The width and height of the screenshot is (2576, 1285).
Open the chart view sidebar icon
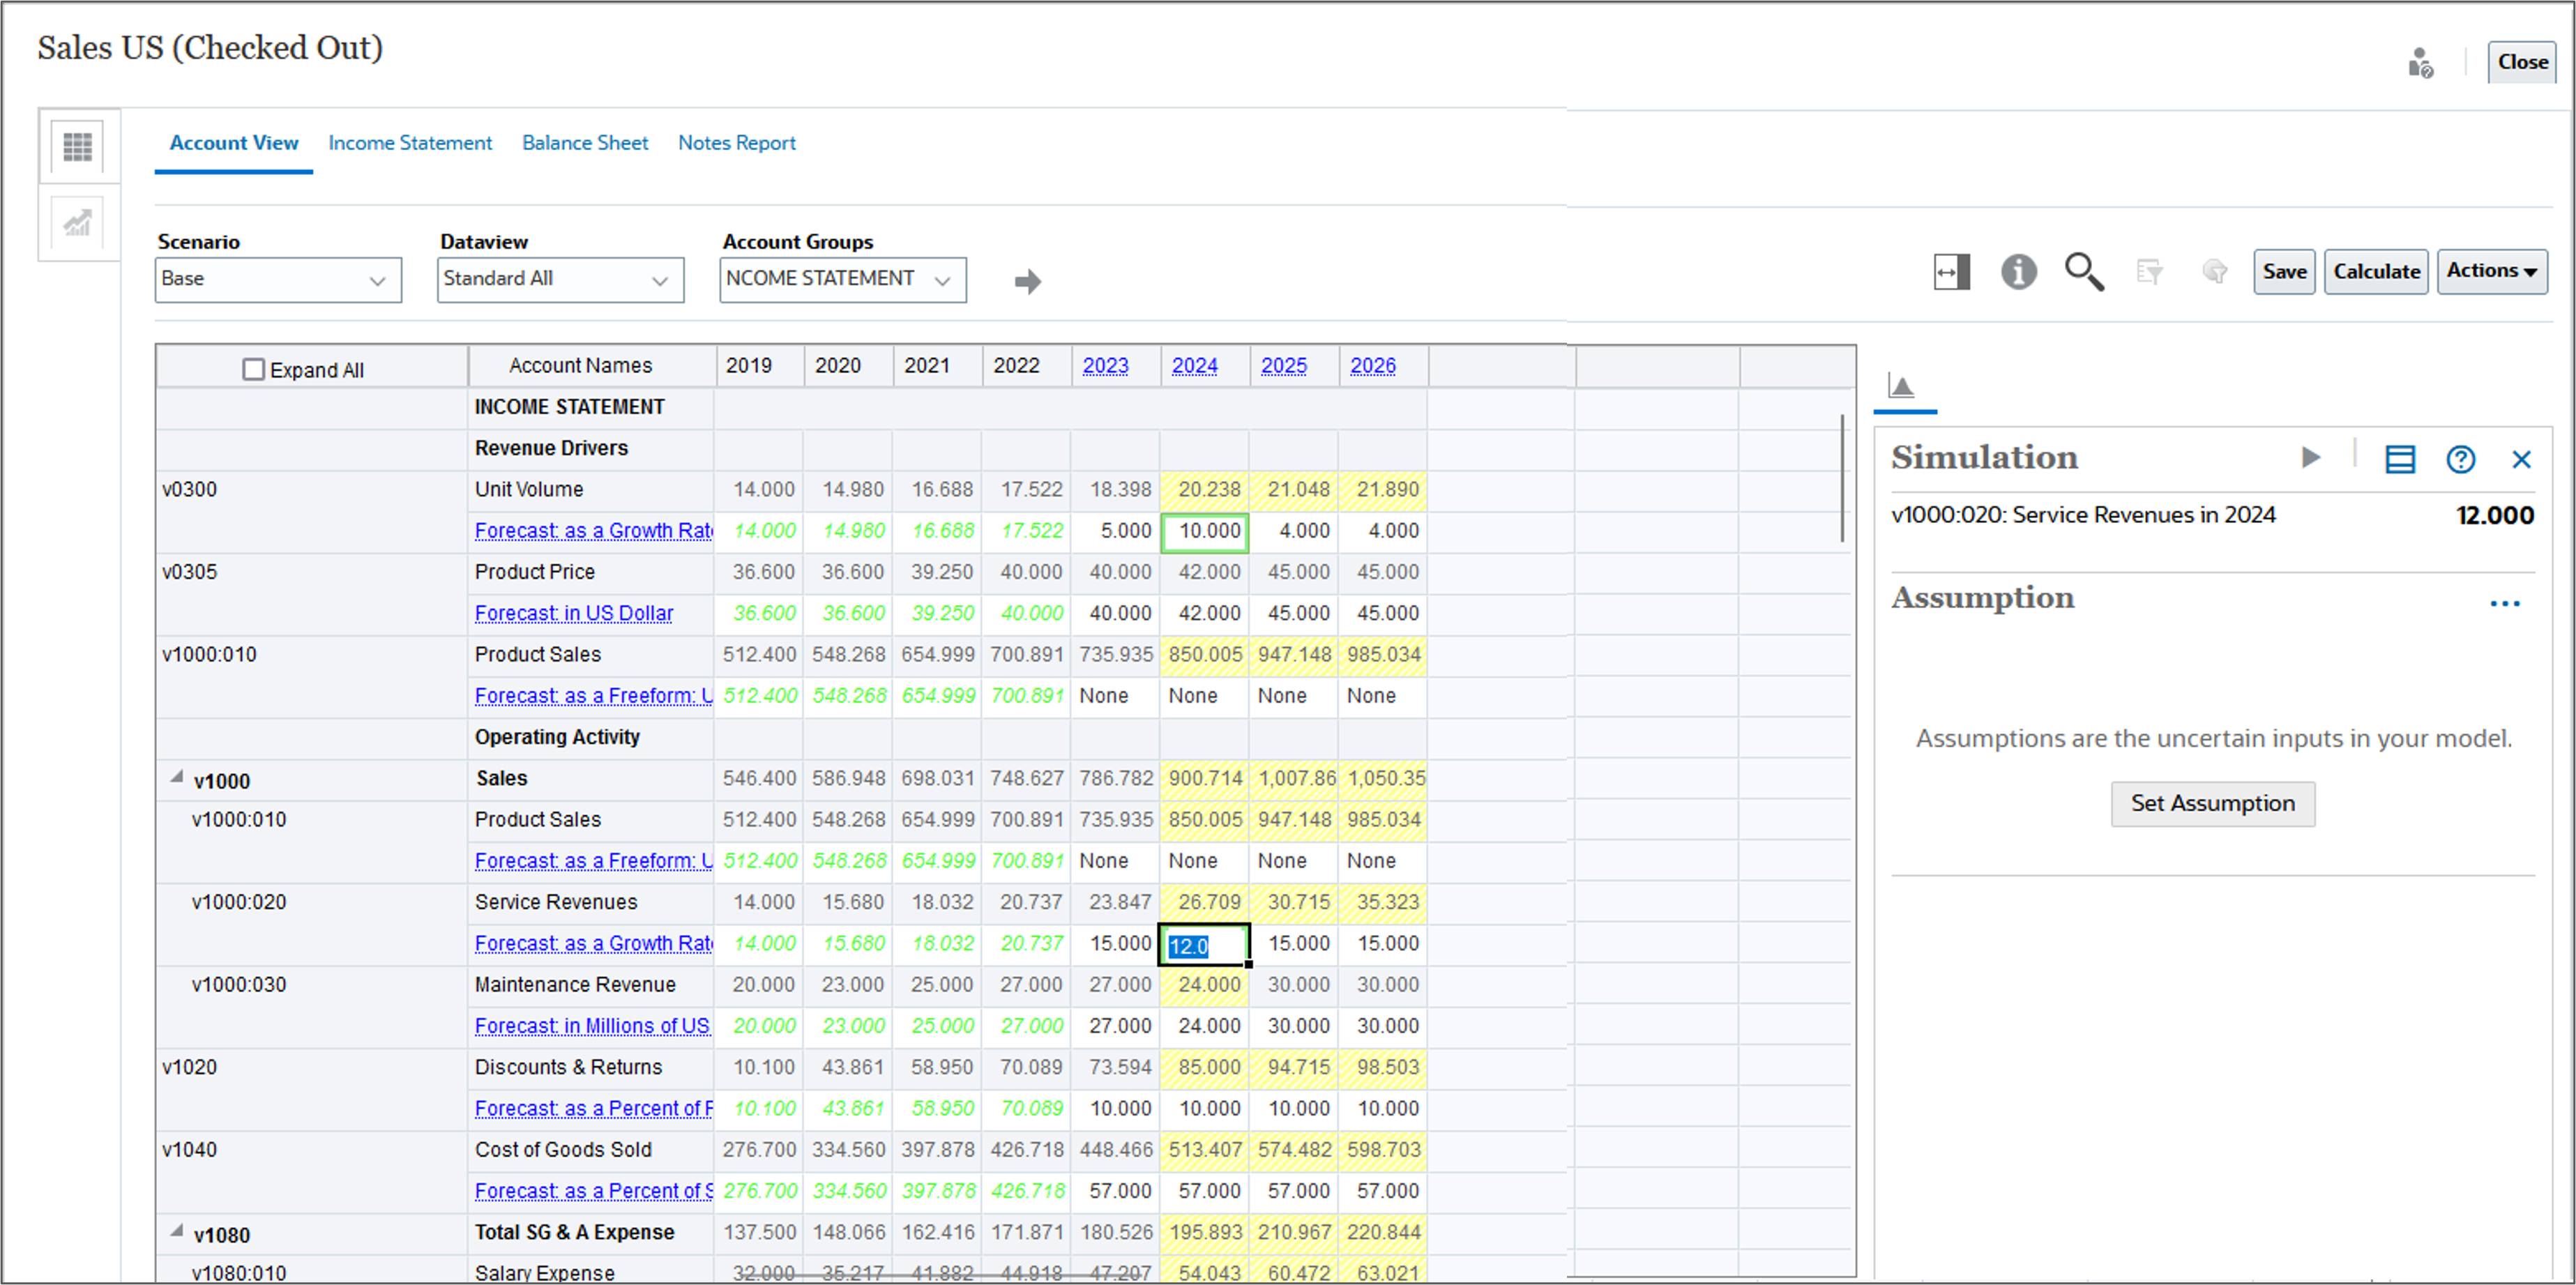[78, 222]
